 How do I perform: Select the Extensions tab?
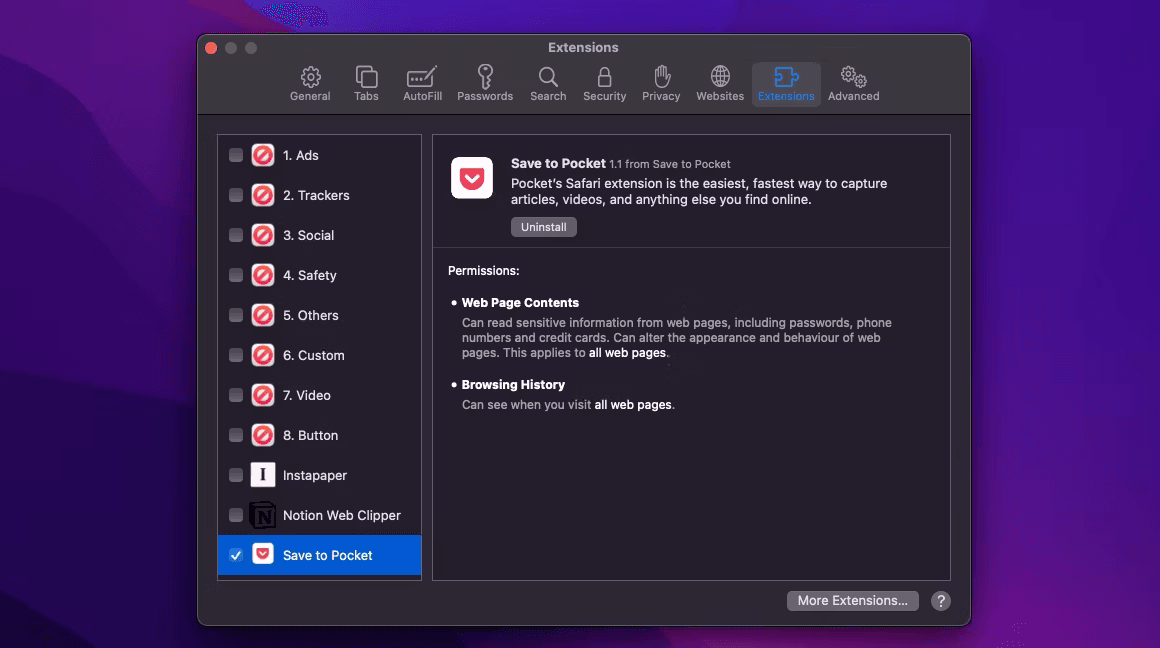point(786,84)
